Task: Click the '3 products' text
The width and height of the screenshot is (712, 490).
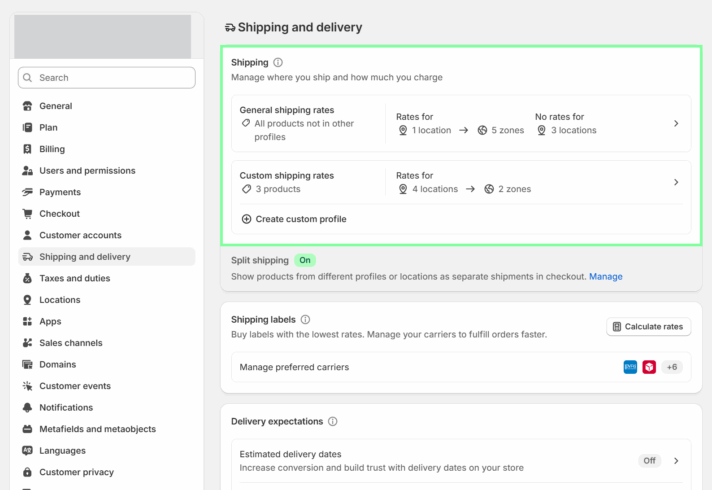Action: (278, 189)
